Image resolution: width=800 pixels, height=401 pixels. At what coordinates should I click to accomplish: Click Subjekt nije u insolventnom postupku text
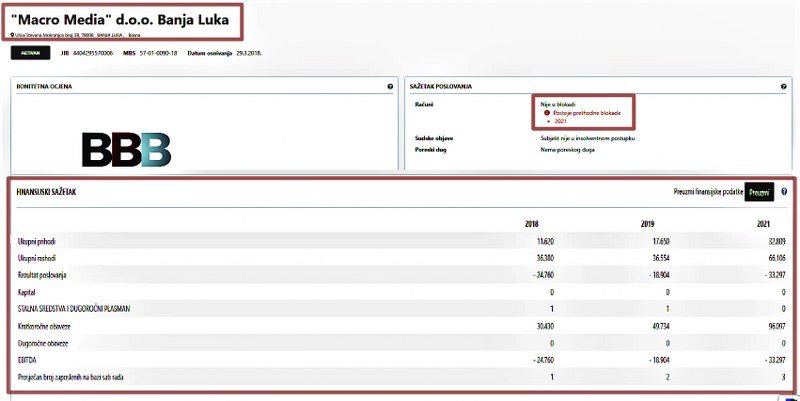[x=588, y=138]
